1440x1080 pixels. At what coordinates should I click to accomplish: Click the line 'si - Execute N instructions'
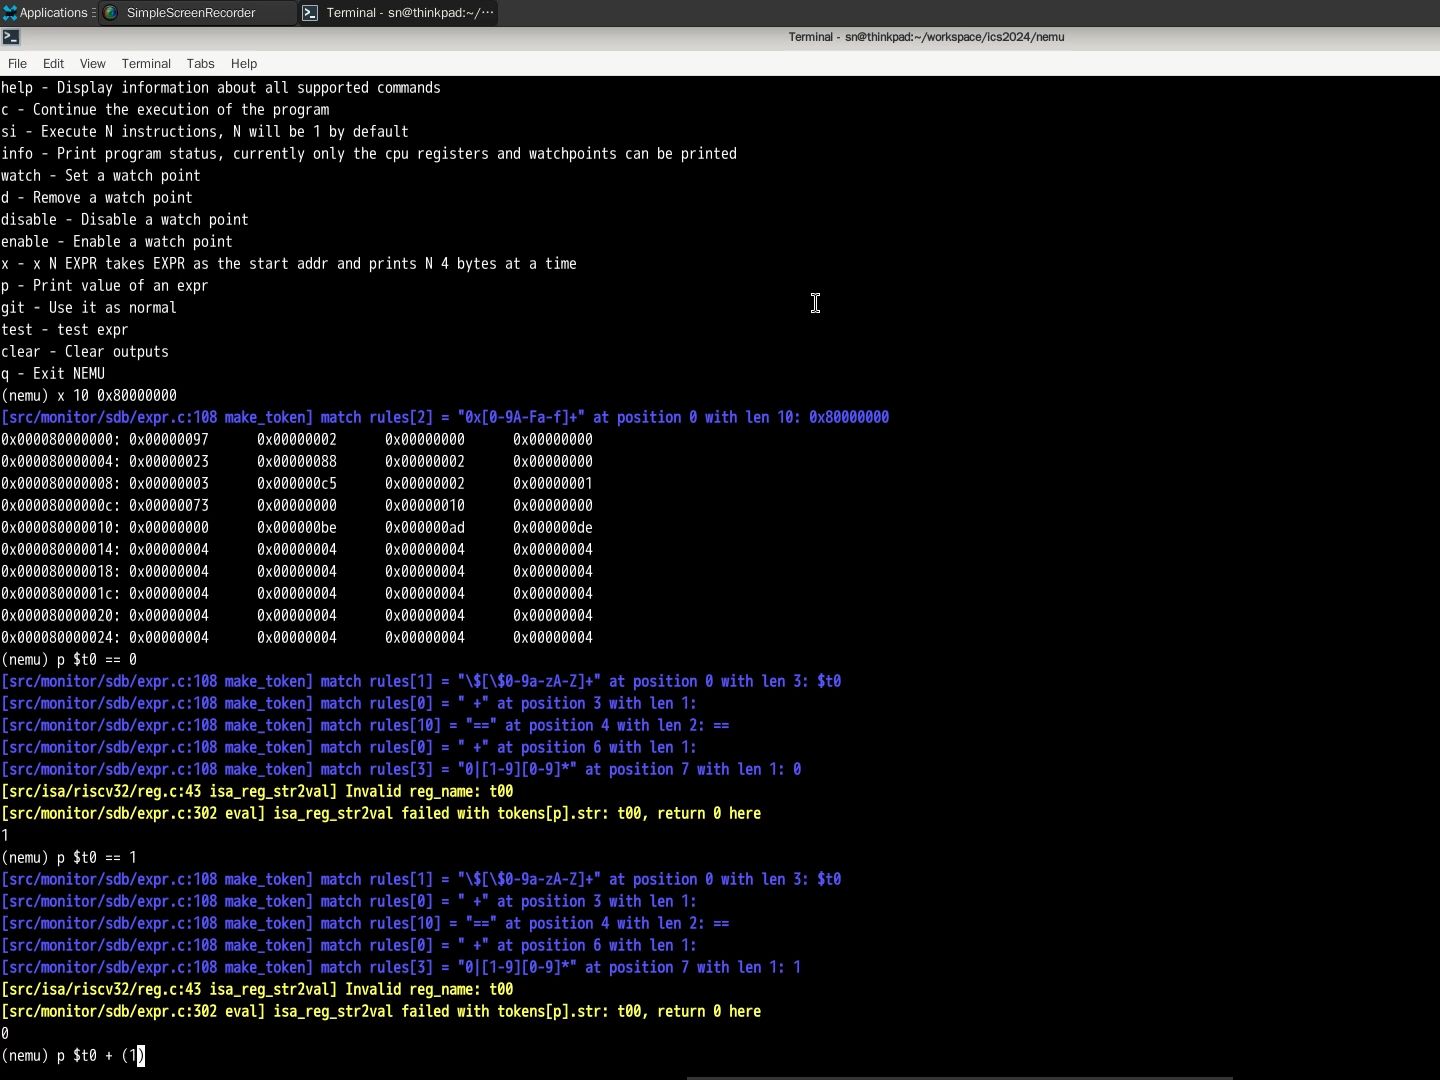[x=205, y=132]
